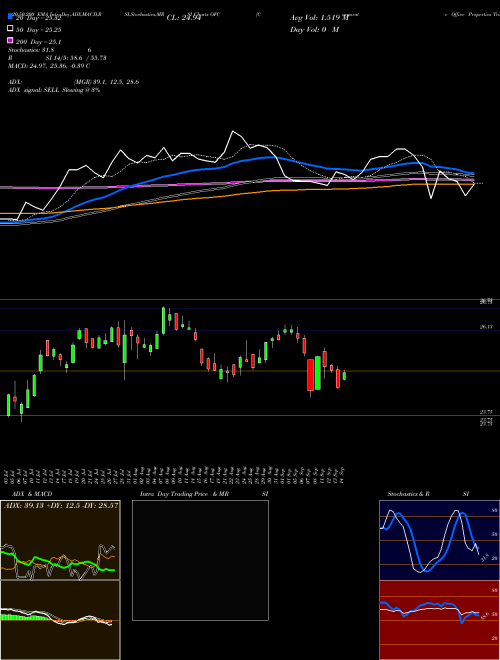Open the empty Intra Day Trading Price panel
The image size is (500, 660).
click(200, 560)
